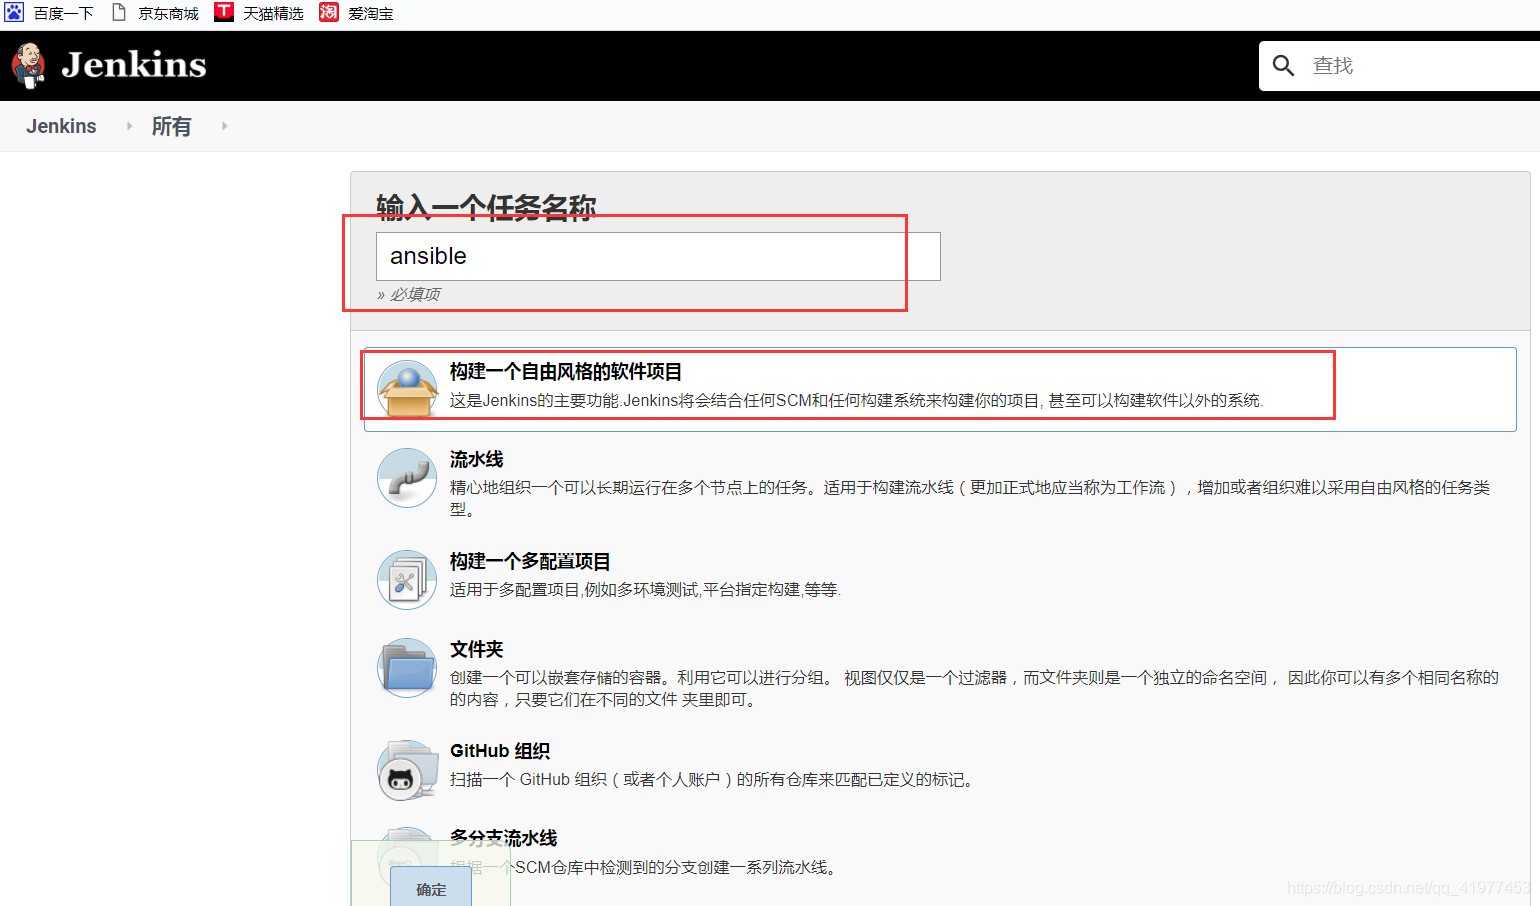Open the 京东商城 bookmark
This screenshot has height=906, width=1540.
[169, 13]
